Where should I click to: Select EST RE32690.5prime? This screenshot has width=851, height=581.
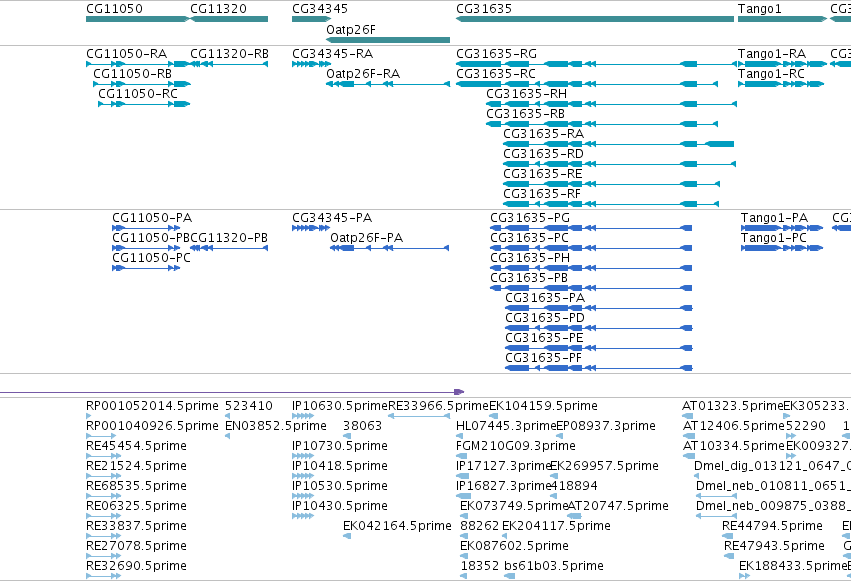136,566
